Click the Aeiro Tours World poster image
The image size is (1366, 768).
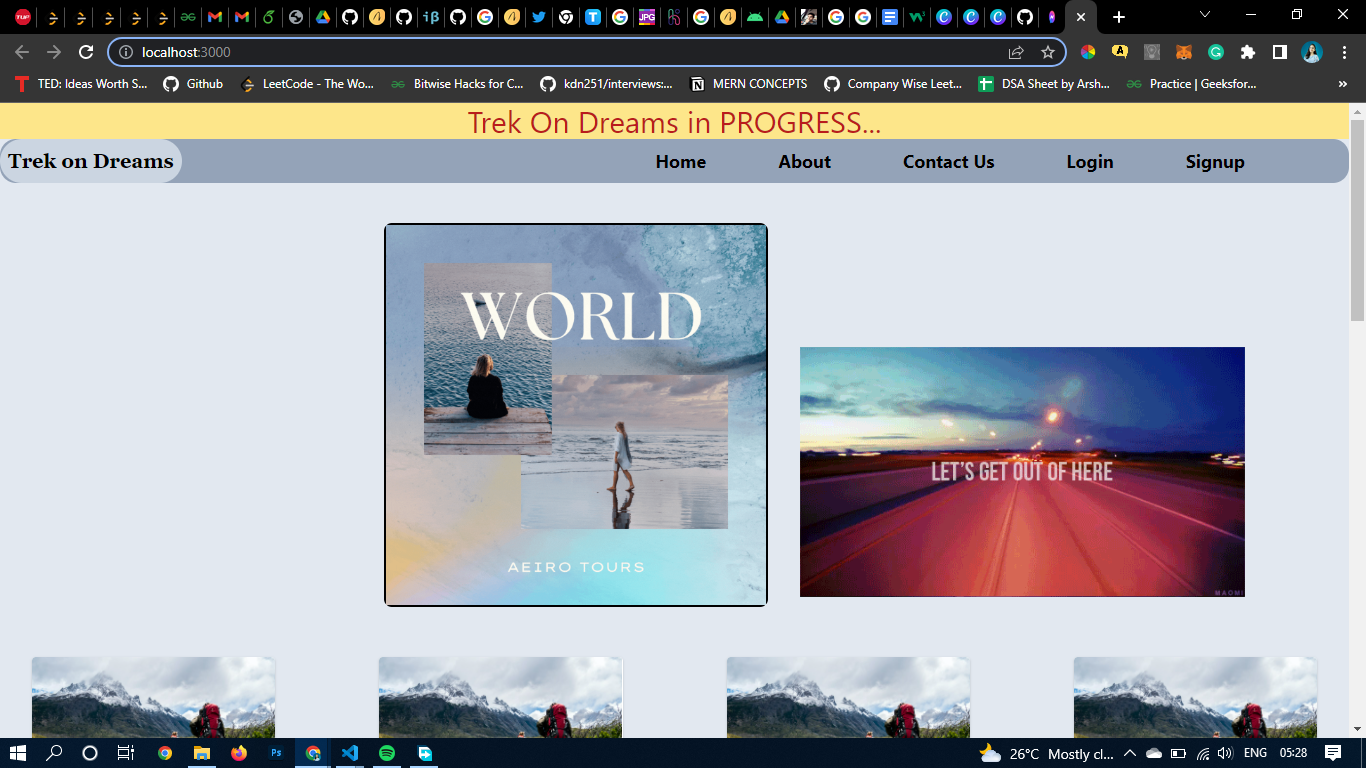click(576, 415)
